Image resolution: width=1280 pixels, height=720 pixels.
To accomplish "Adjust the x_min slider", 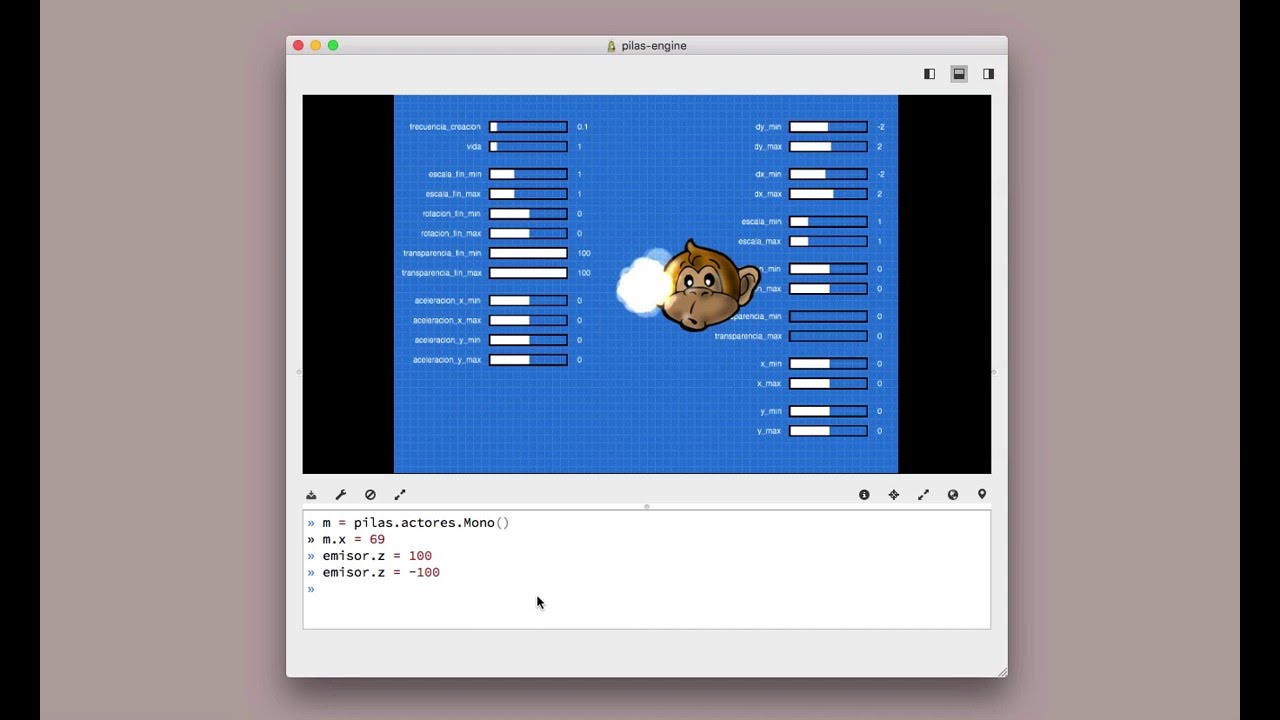I will coord(828,364).
